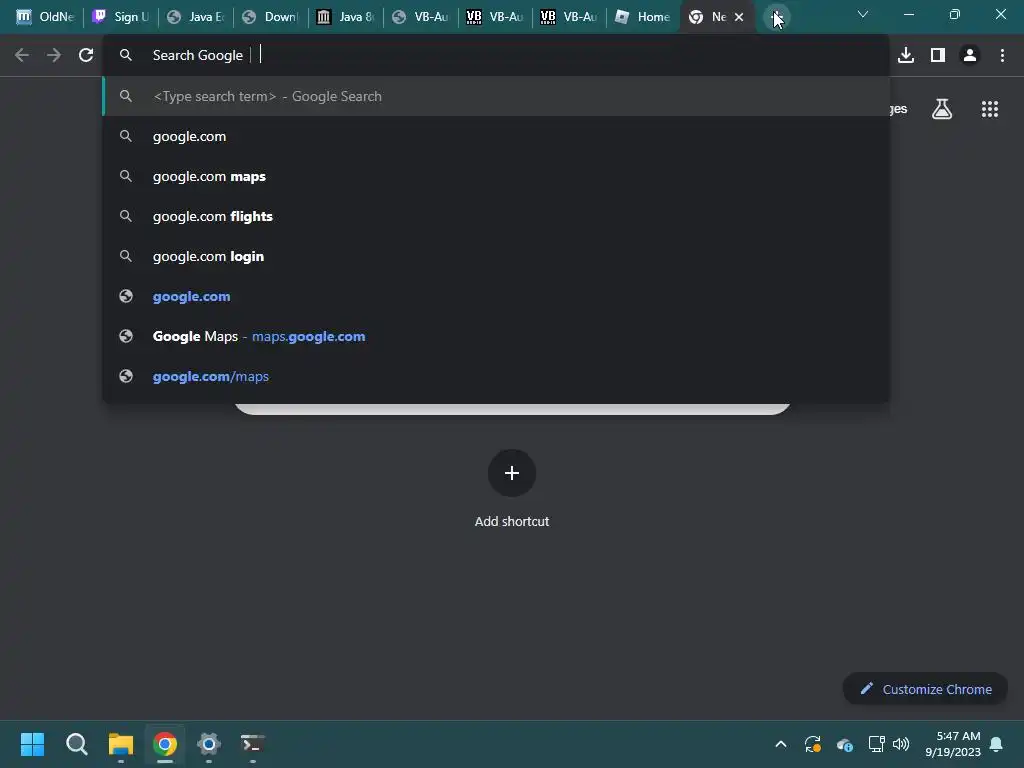
Task: Open the clock showing 5:47 AM
Action: [953, 744]
